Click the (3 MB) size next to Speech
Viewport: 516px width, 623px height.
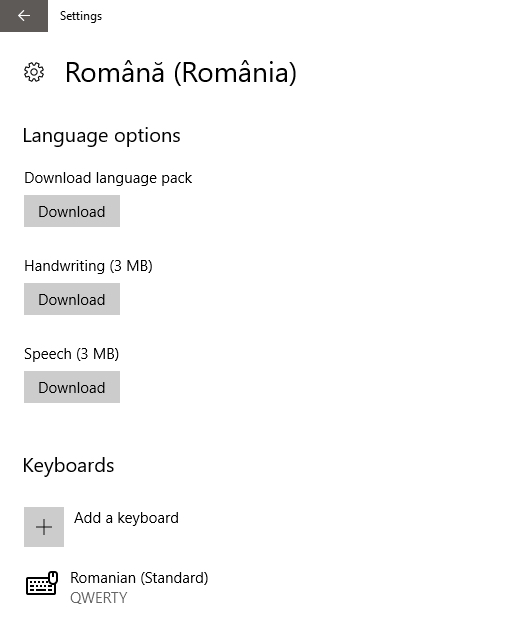click(97, 354)
